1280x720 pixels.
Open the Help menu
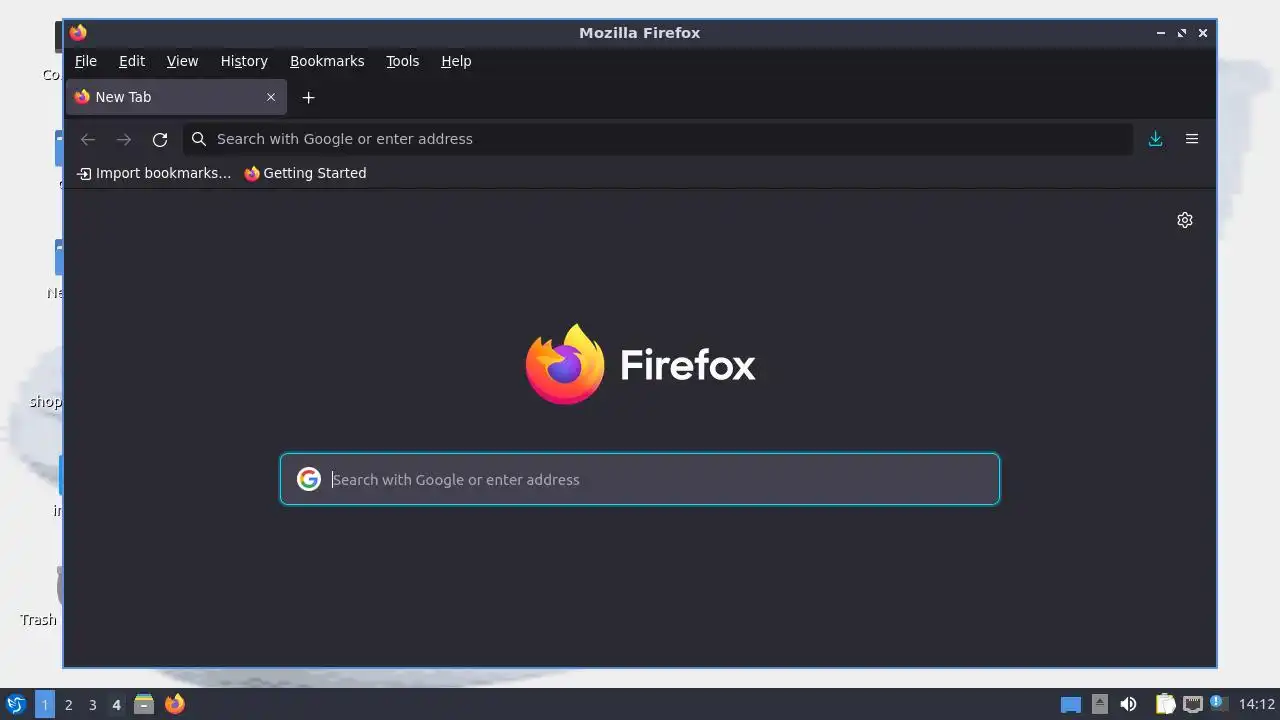click(x=456, y=61)
